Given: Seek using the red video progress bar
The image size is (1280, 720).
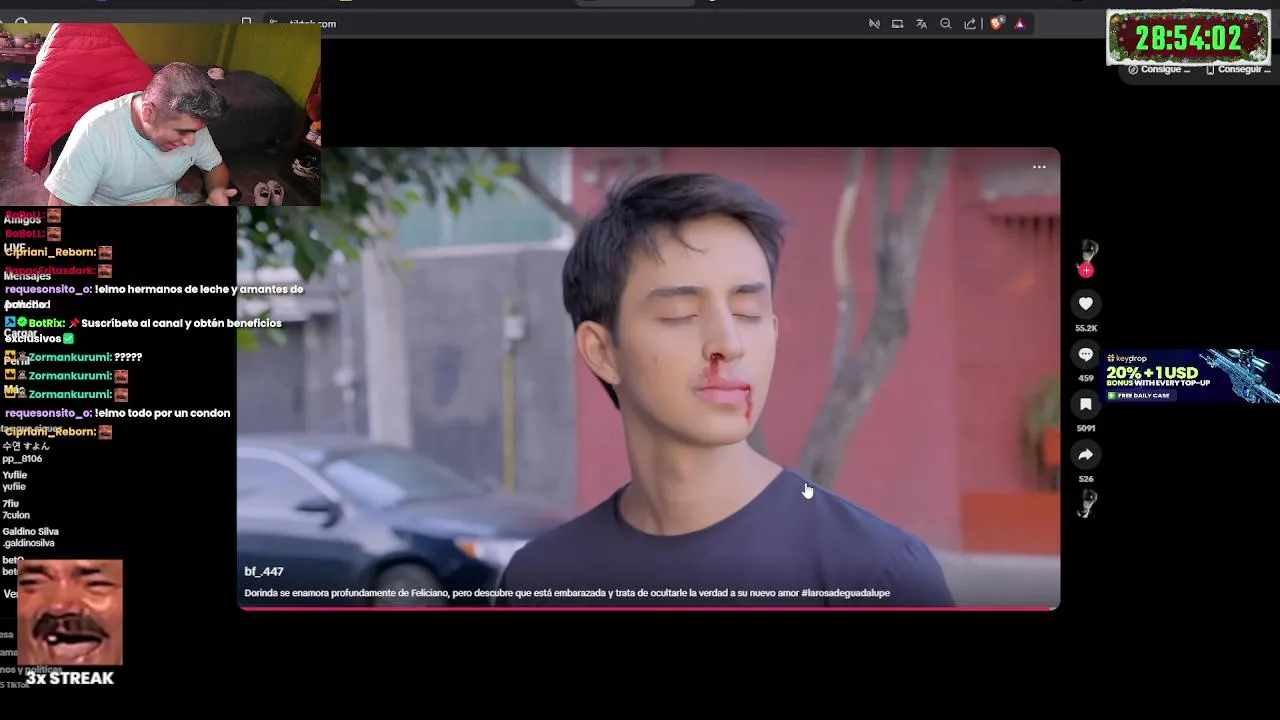Looking at the screenshot, I should [x=648, y=607].
